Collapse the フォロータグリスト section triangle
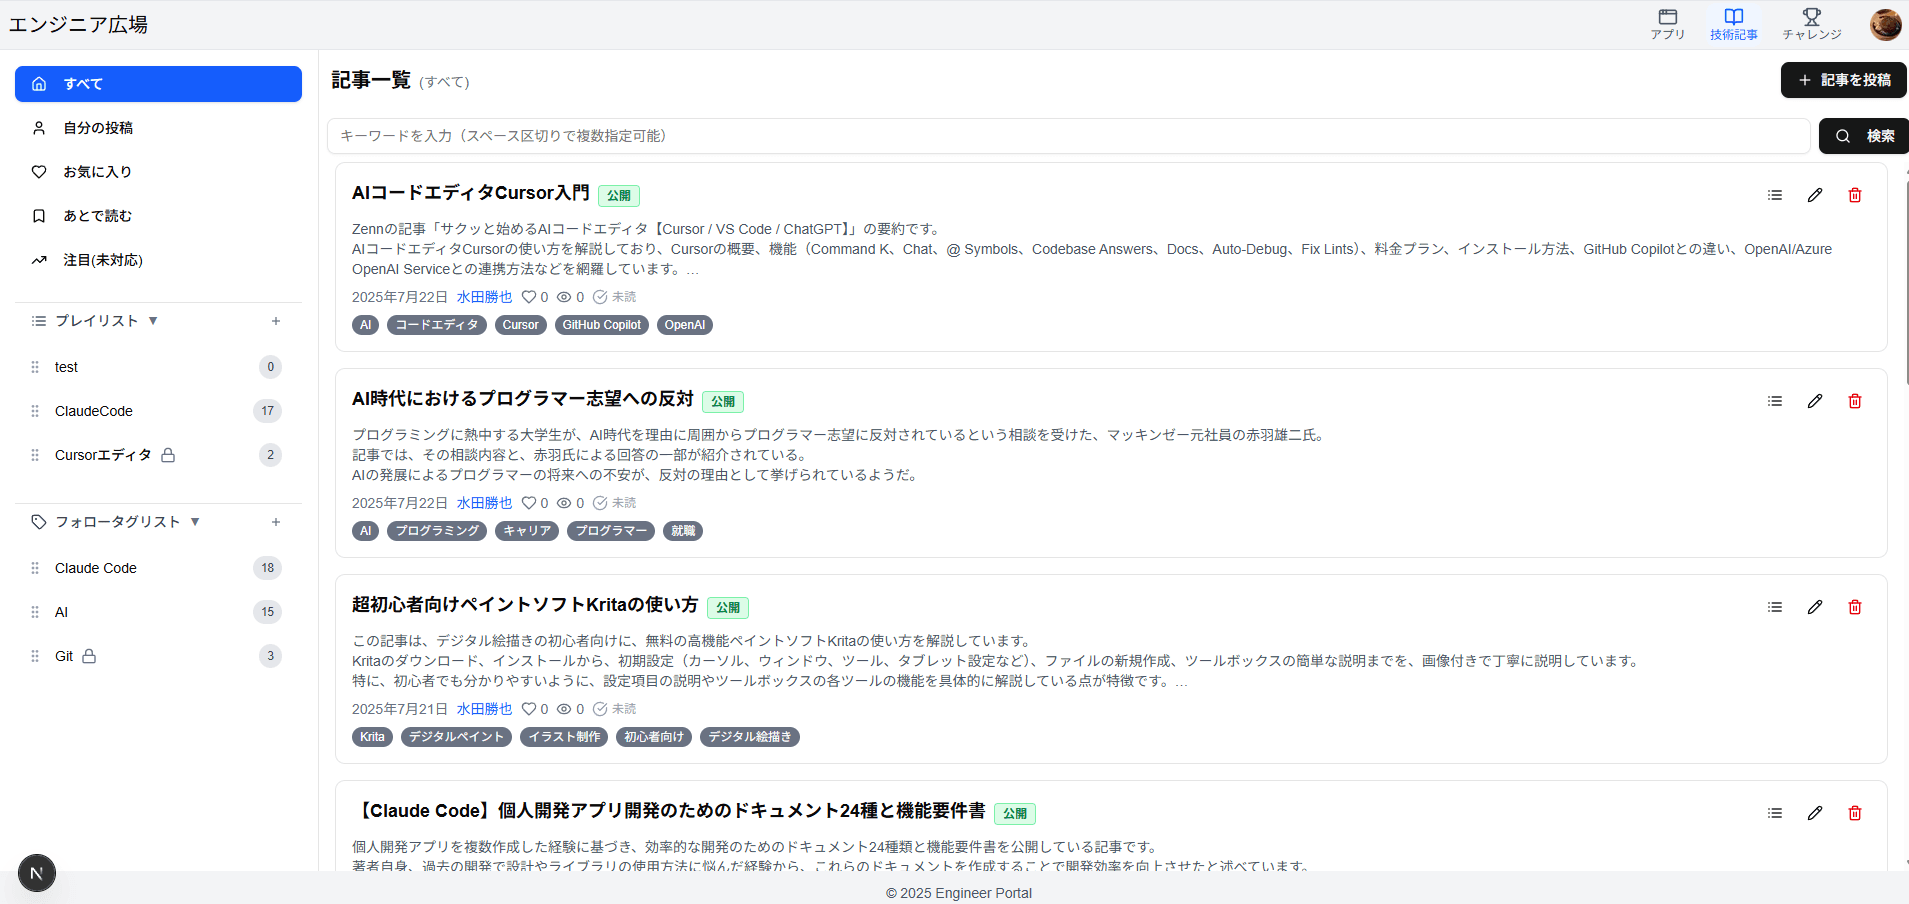 pos(195,522)
